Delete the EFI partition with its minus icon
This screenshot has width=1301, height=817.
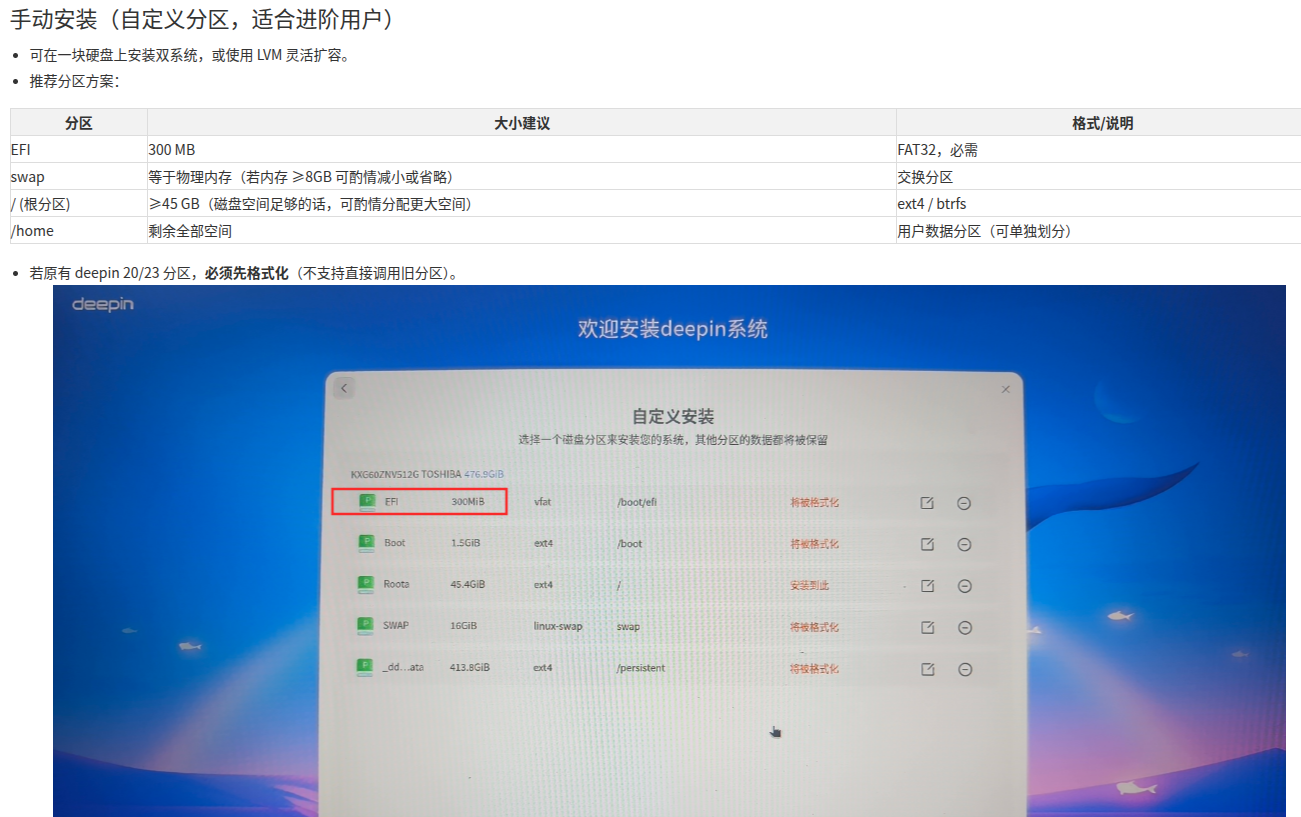pyautogui.click(x=964, y=503)
